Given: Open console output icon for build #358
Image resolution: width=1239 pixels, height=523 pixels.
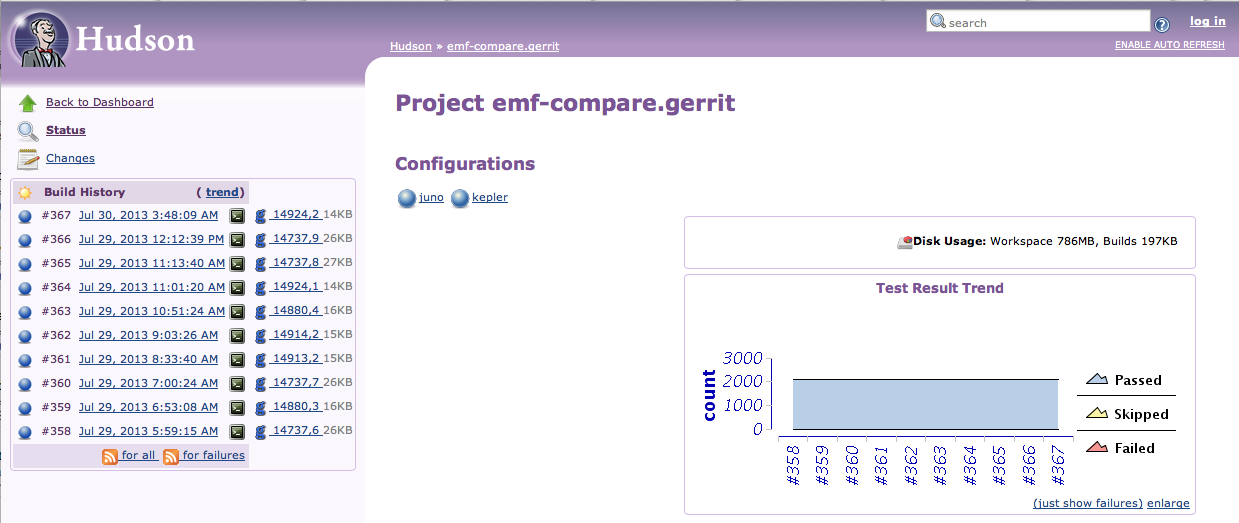Looking at the screenshot, I should 237,431.
